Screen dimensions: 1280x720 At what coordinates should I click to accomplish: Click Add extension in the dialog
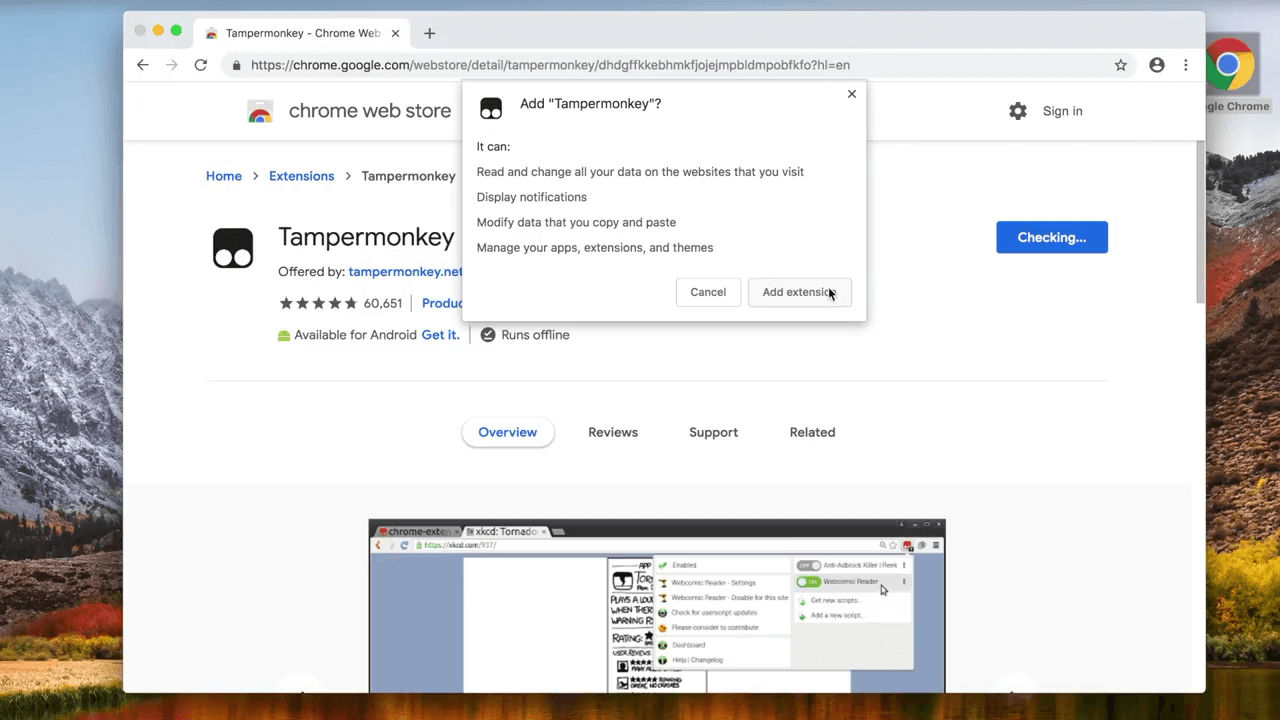coord(799,292)
